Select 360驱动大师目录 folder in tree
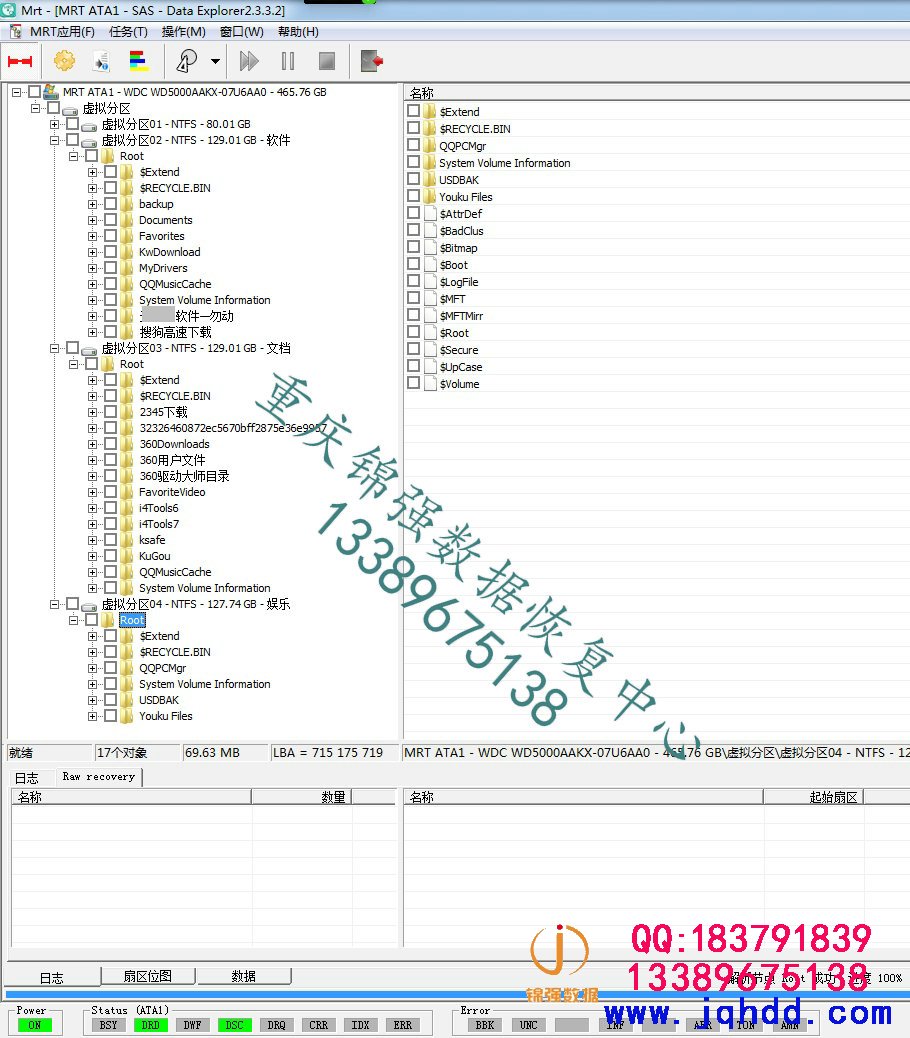This screenshot has width=910, height=1038. pos(184,476)
